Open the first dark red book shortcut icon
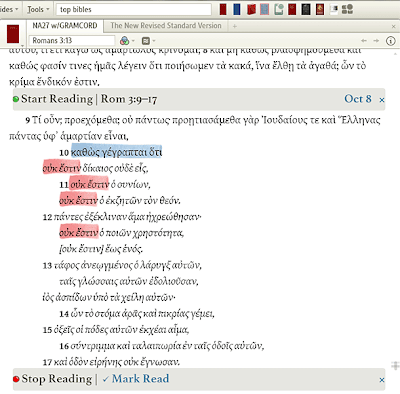 (x=223, y=9)
